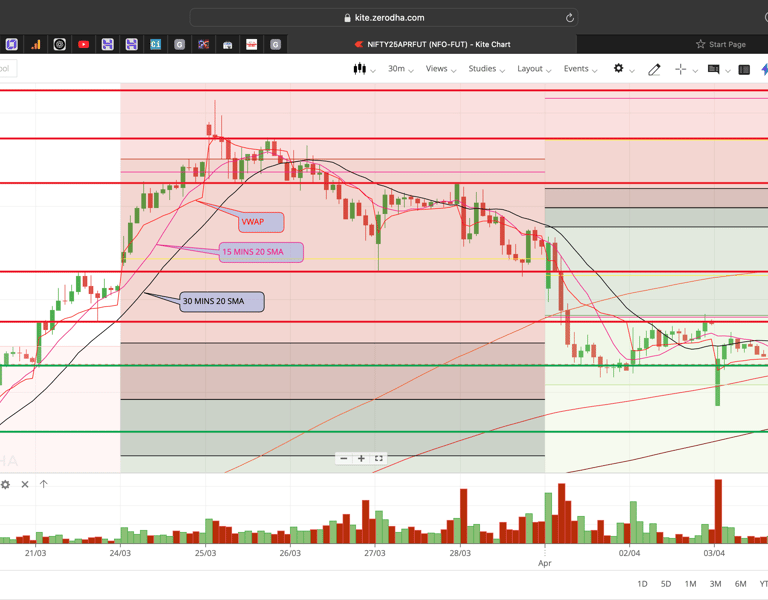Viewport: 768px width, 600px height.
Task: Select the 6M range
Action: click(x=741, y=584)
